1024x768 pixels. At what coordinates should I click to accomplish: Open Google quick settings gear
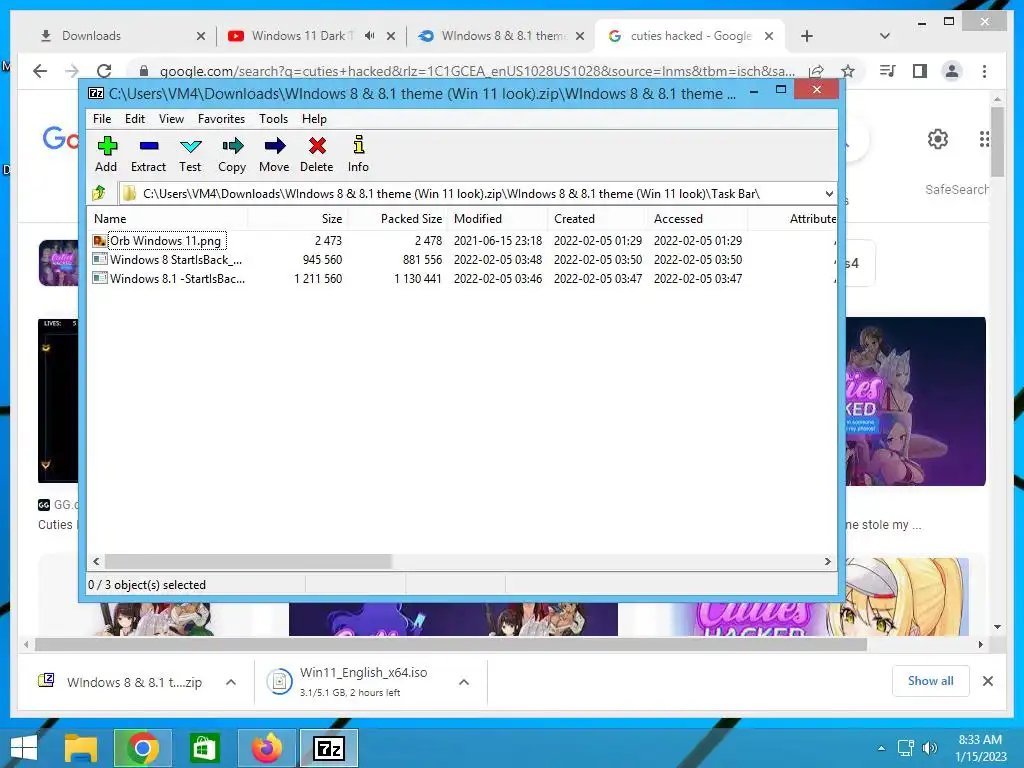[938, 138]
